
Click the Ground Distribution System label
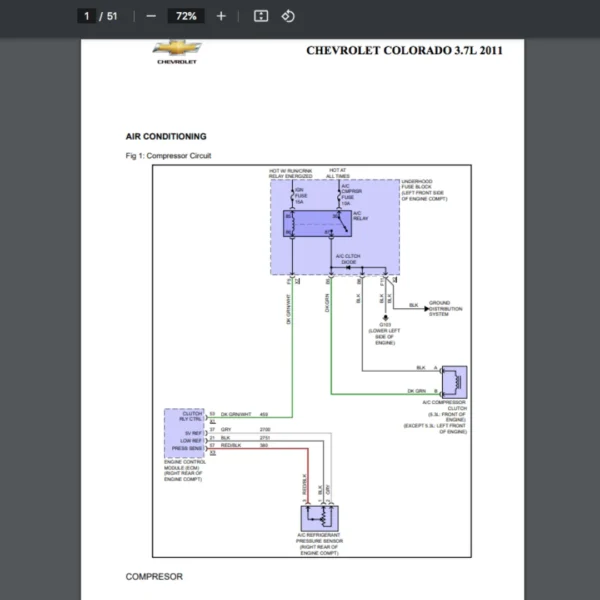[446, 308]
